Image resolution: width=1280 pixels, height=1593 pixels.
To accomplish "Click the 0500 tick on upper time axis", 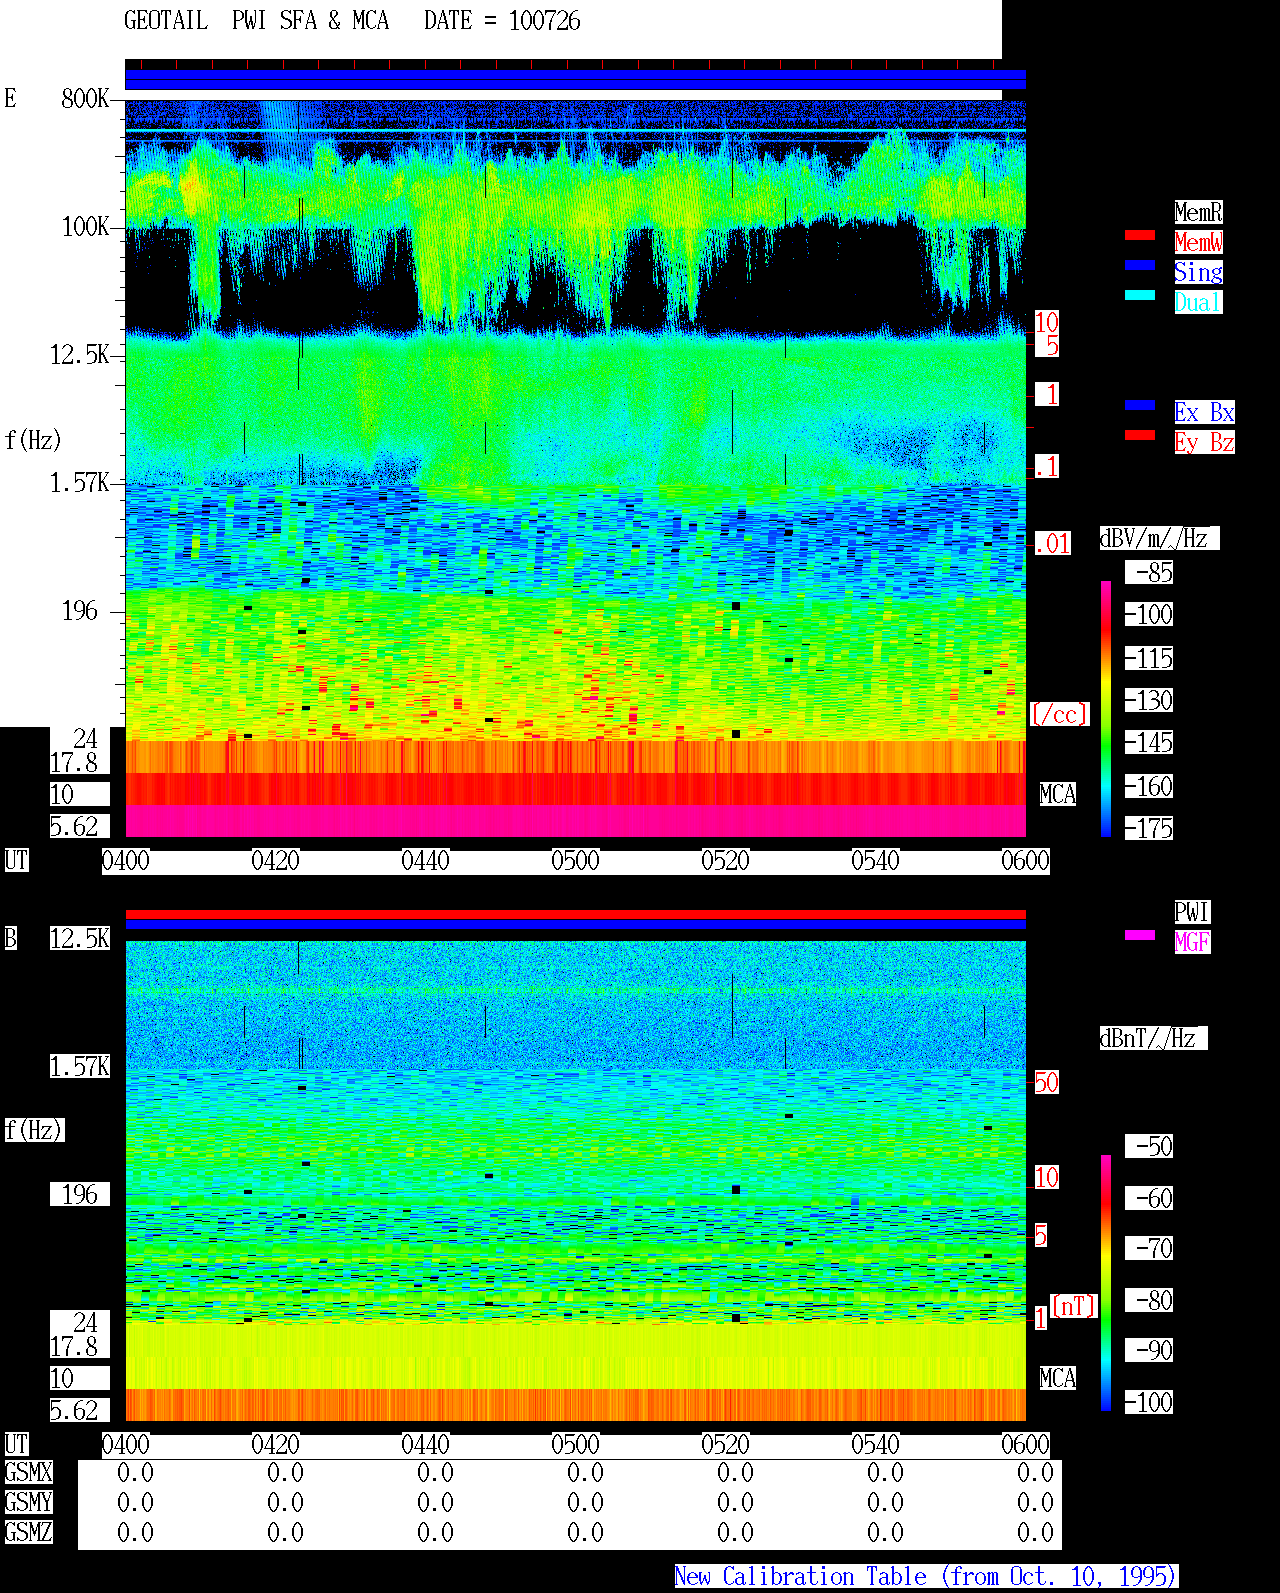I will coord(575,861).
